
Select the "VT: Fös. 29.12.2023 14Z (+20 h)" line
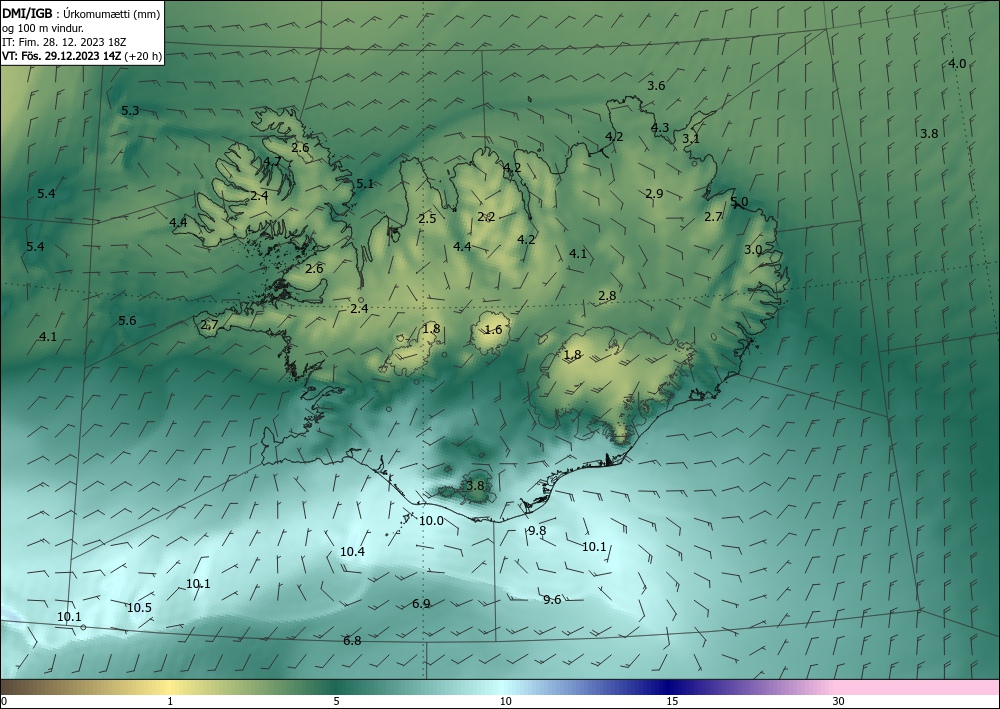[x=82, y=56]
